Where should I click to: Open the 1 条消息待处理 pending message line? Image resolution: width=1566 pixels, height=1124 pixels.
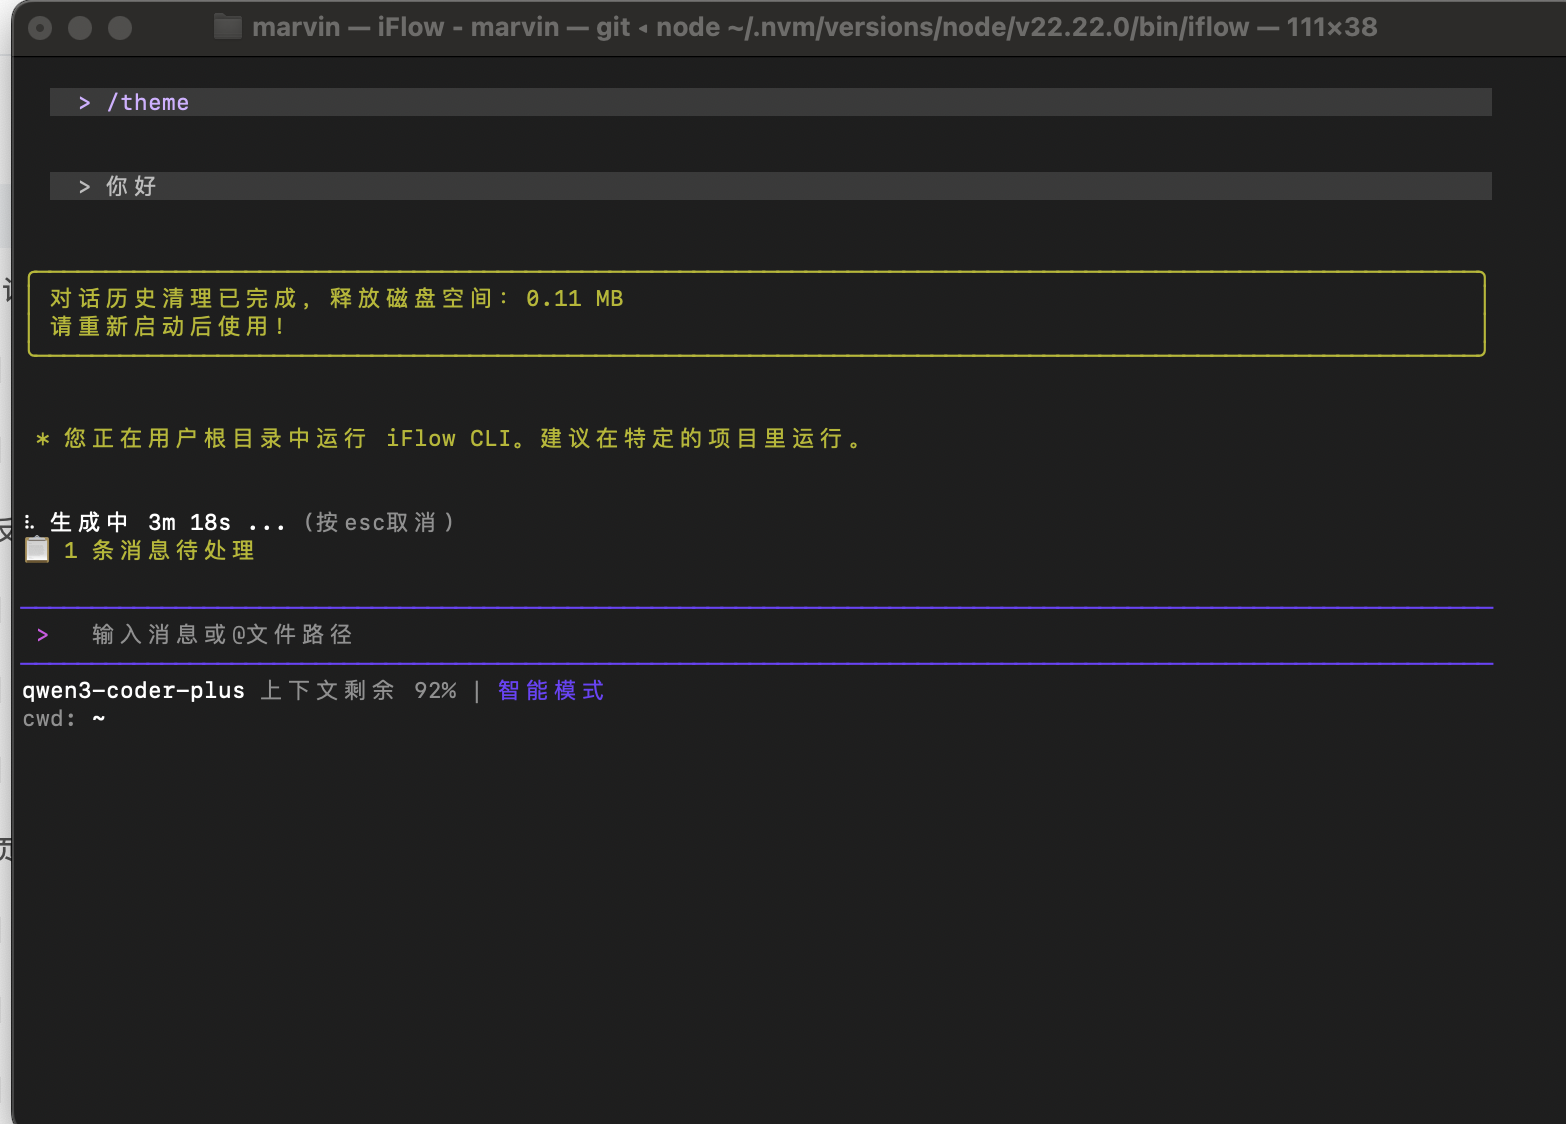click(x=159, y=551)
